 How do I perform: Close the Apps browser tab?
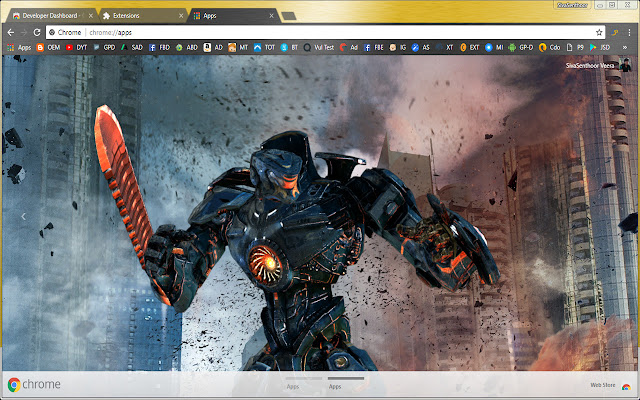coord(271,16)
